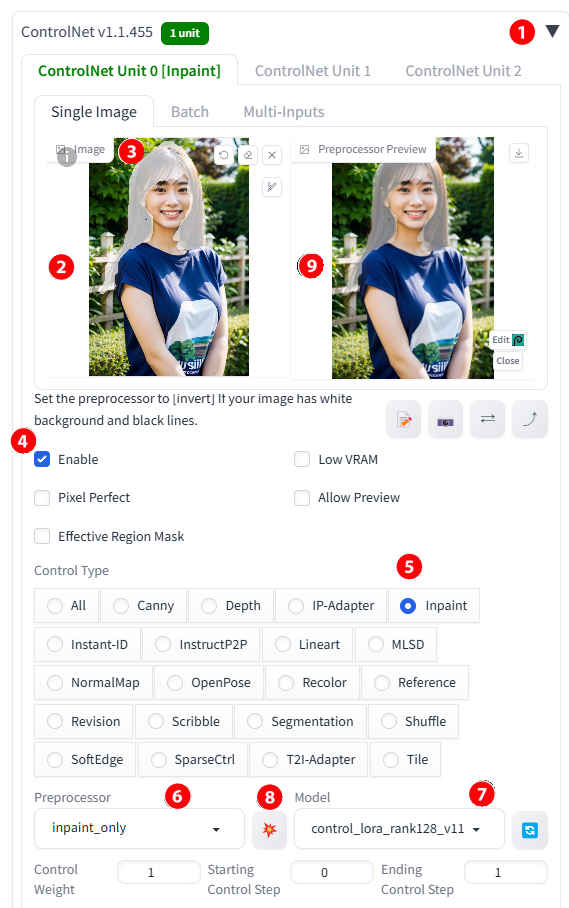Remove the input image with X icon
Viewport: 569px width, 908px height.
click(x=272, y=155)
